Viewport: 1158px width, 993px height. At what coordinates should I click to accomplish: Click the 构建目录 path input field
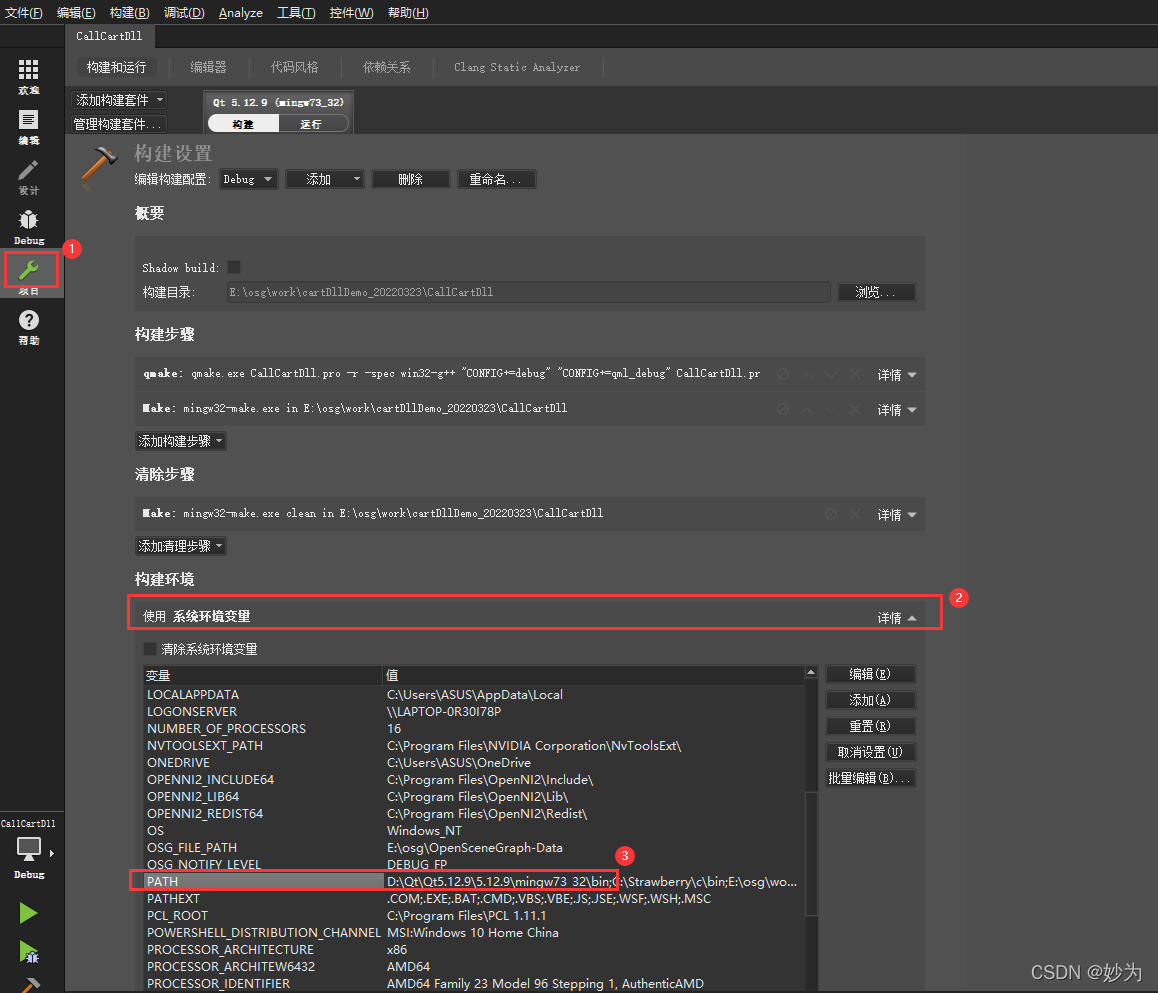528,292
